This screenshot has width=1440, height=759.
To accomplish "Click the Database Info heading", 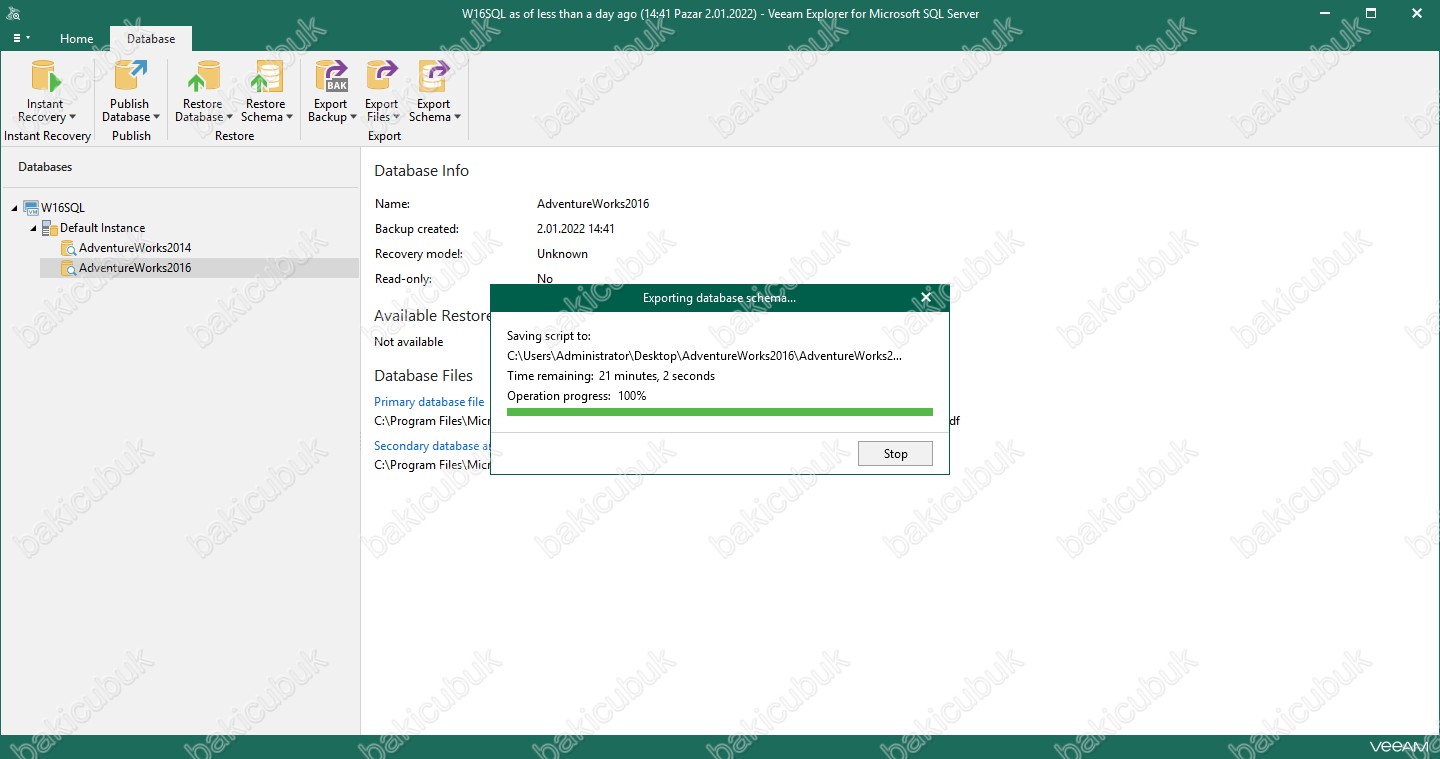I will 421,171.
